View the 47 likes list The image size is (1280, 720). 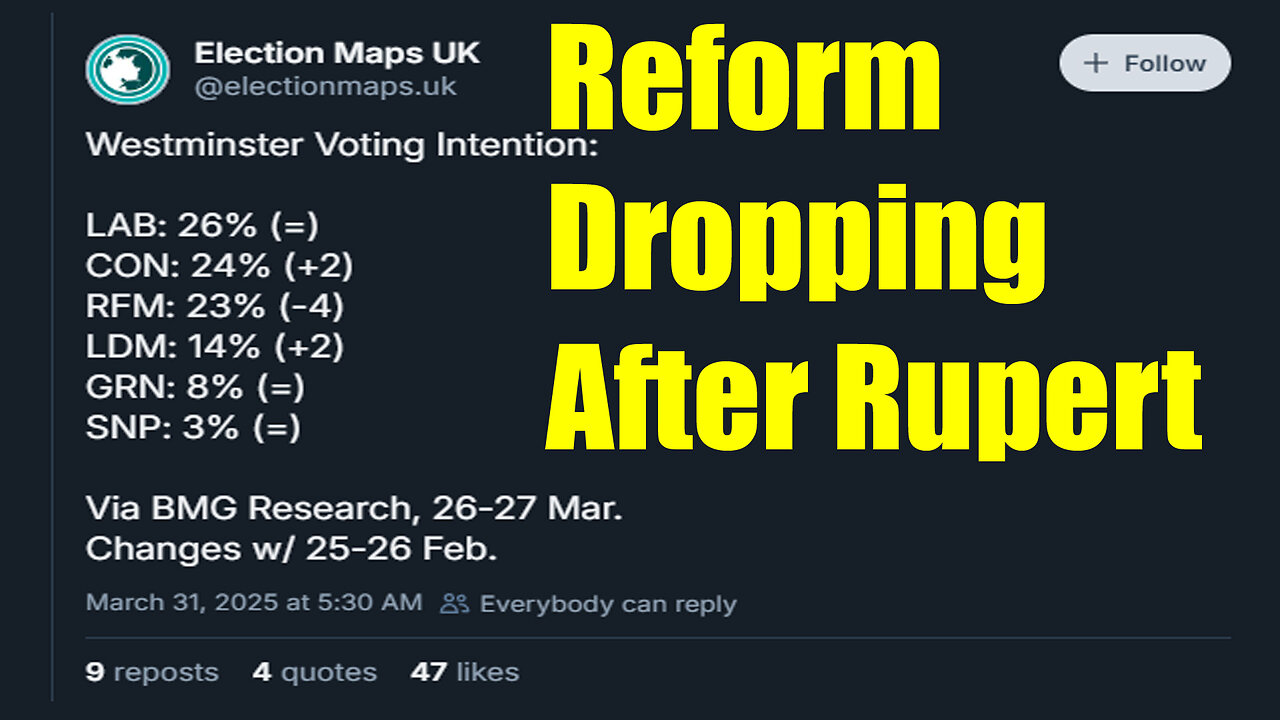tap(465, 672)
